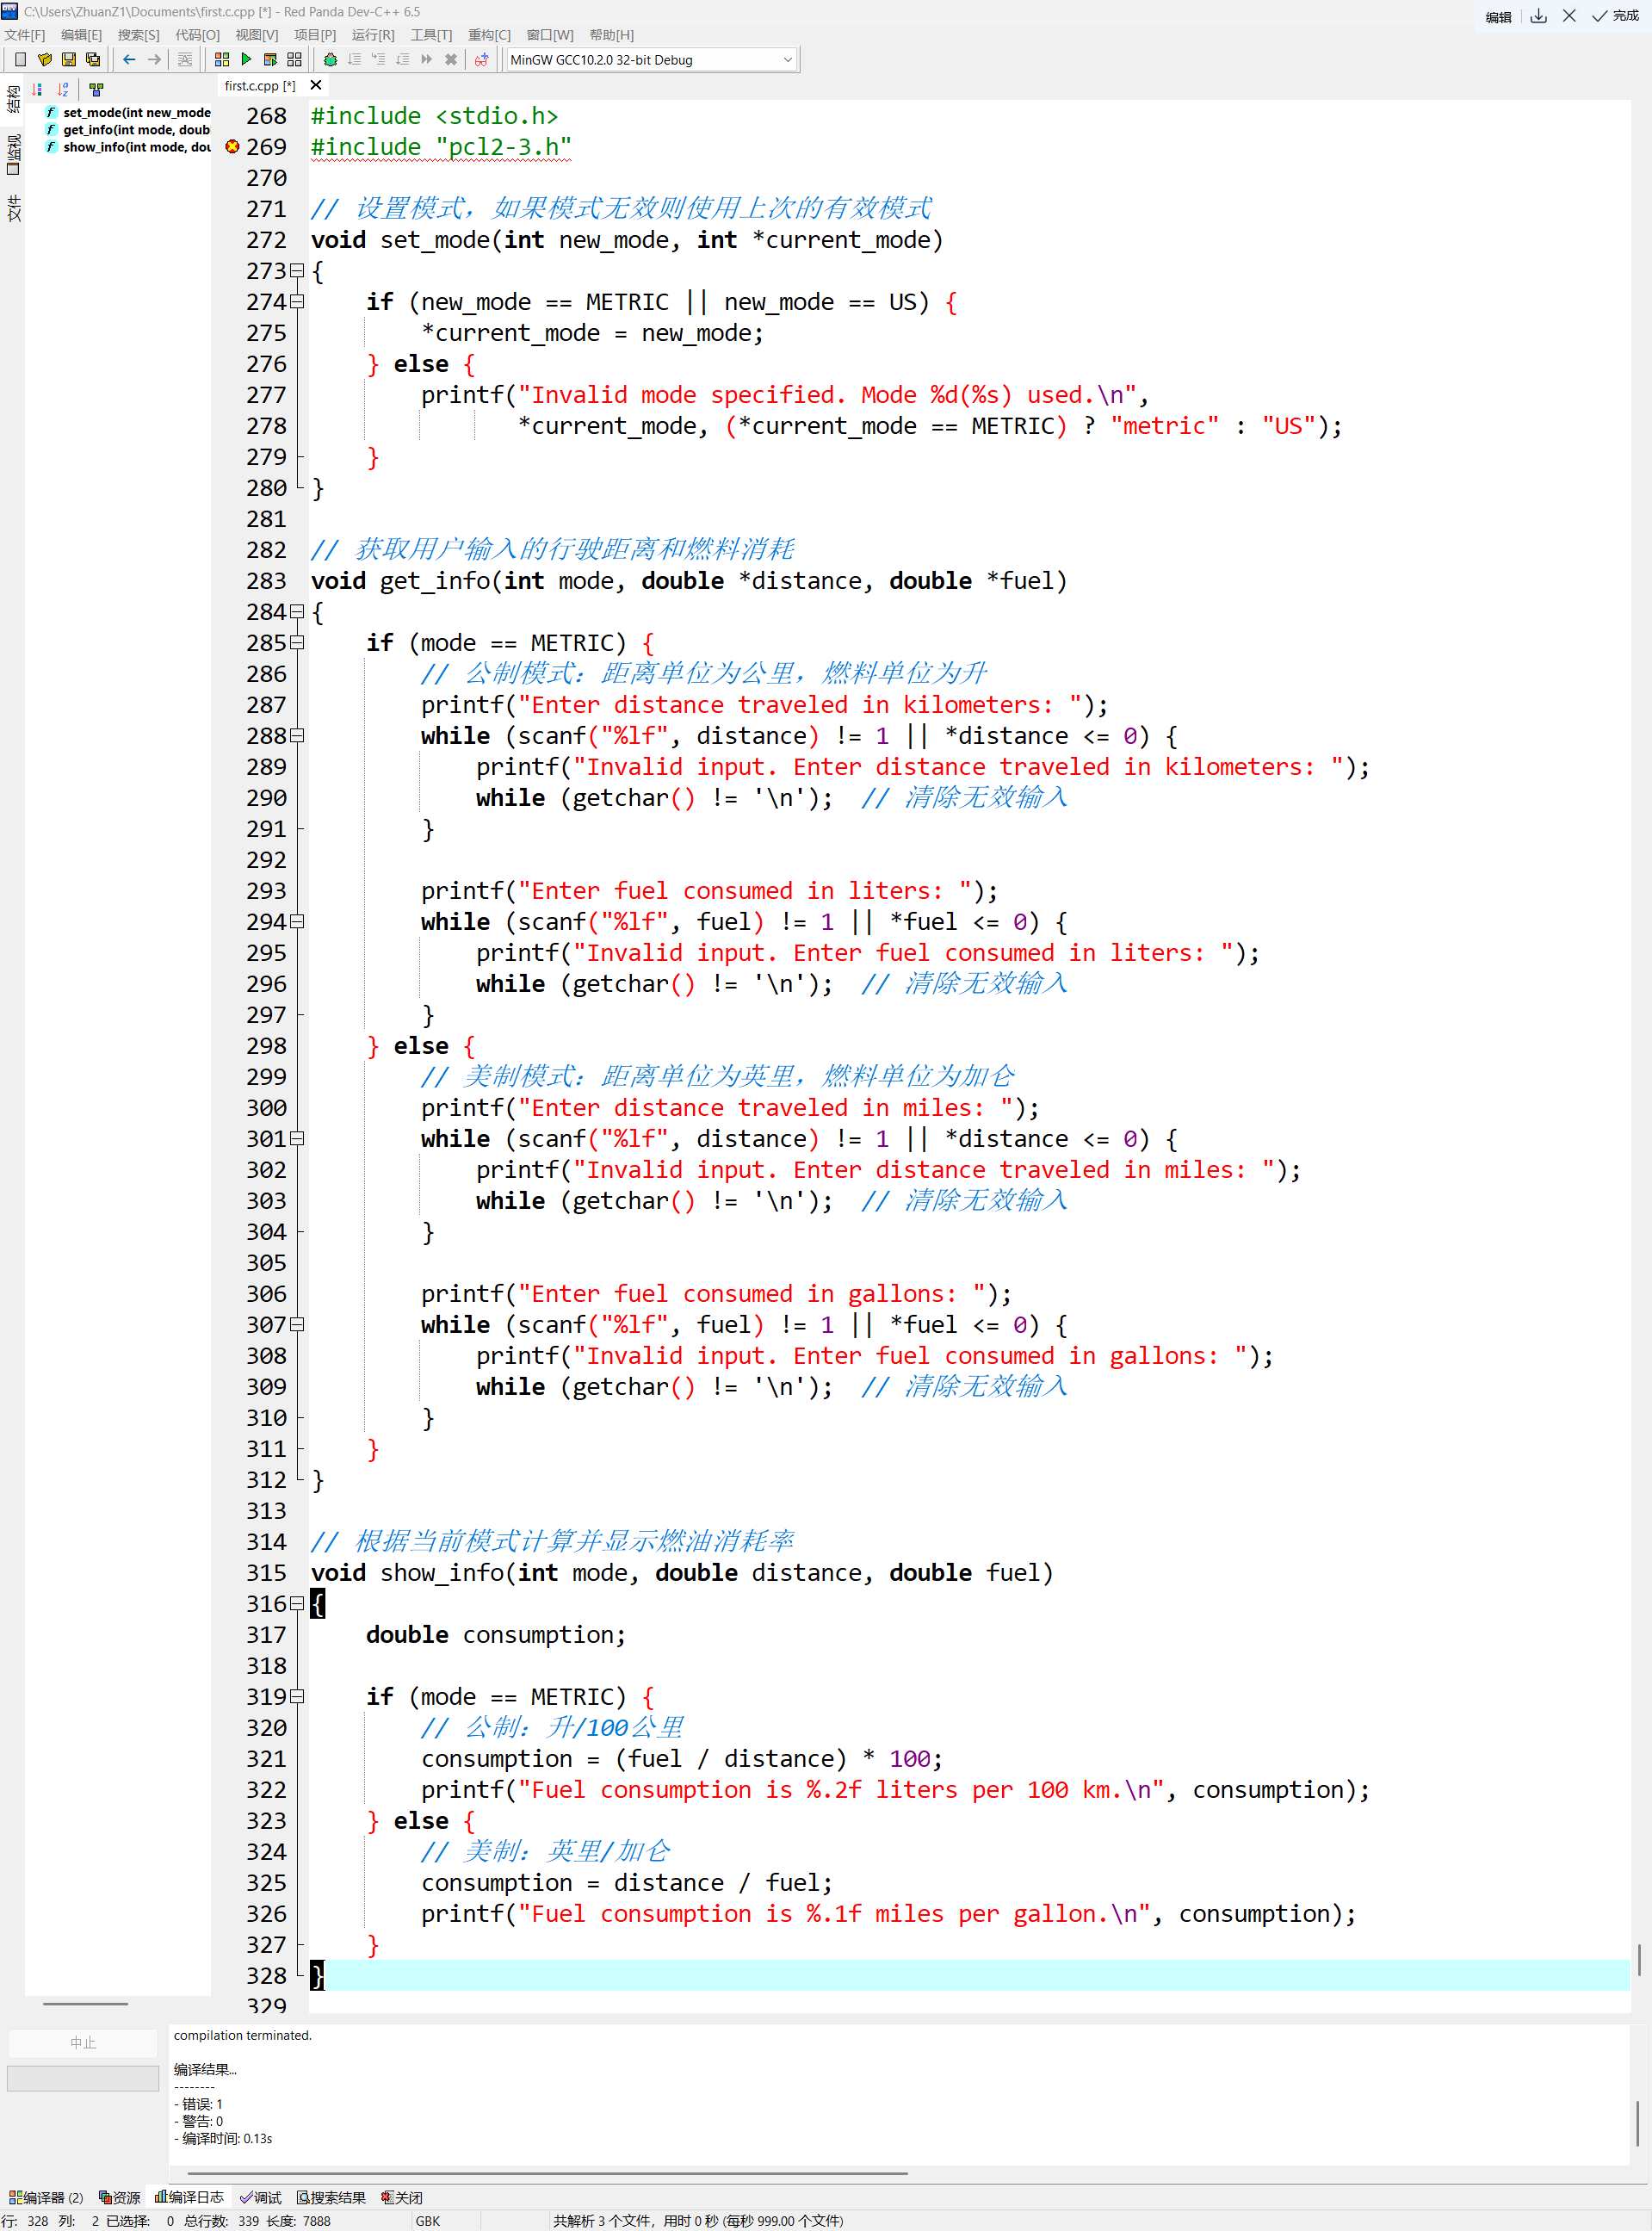This screenshot has height=2231, width=1652.
Task: Navigate forward with the right arrow icon
Action: click(154, 60)
